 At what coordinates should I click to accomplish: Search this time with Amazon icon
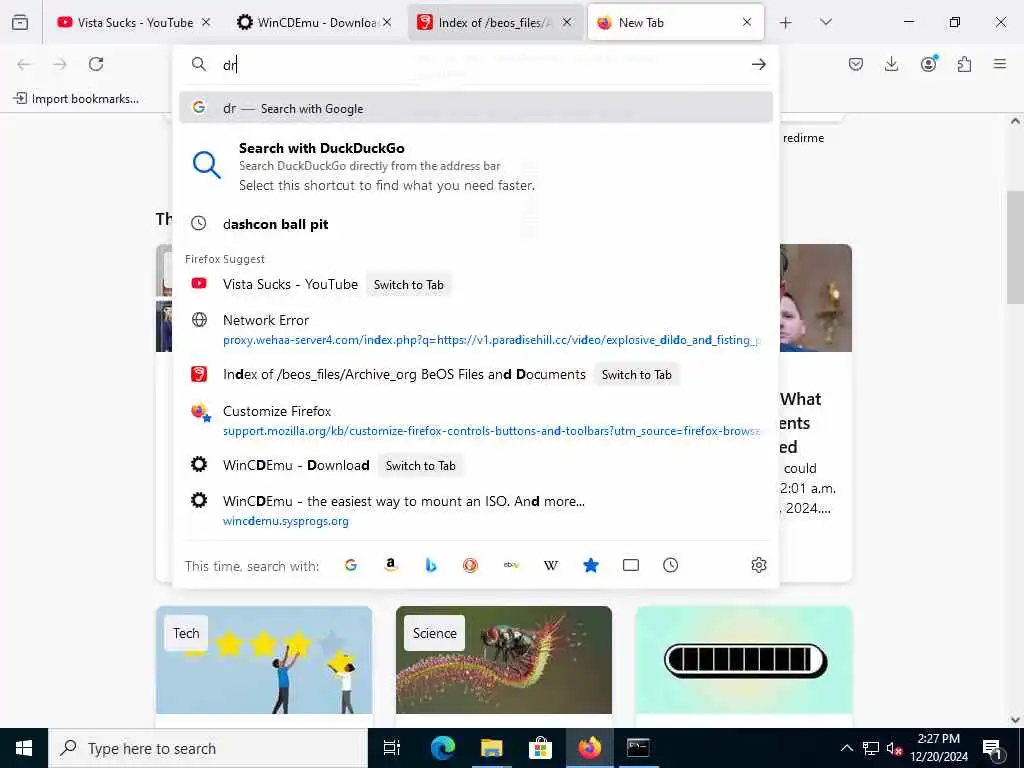coord(391,565)
